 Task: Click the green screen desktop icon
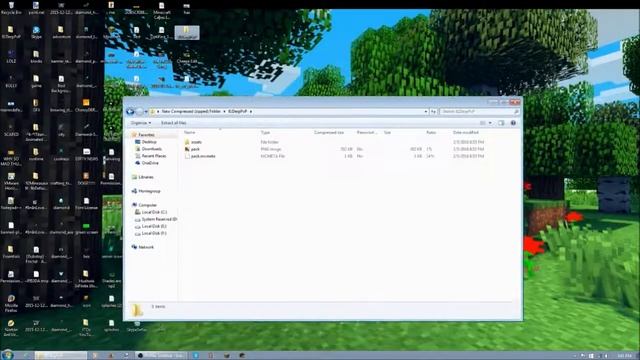click(x=86, y=228)
